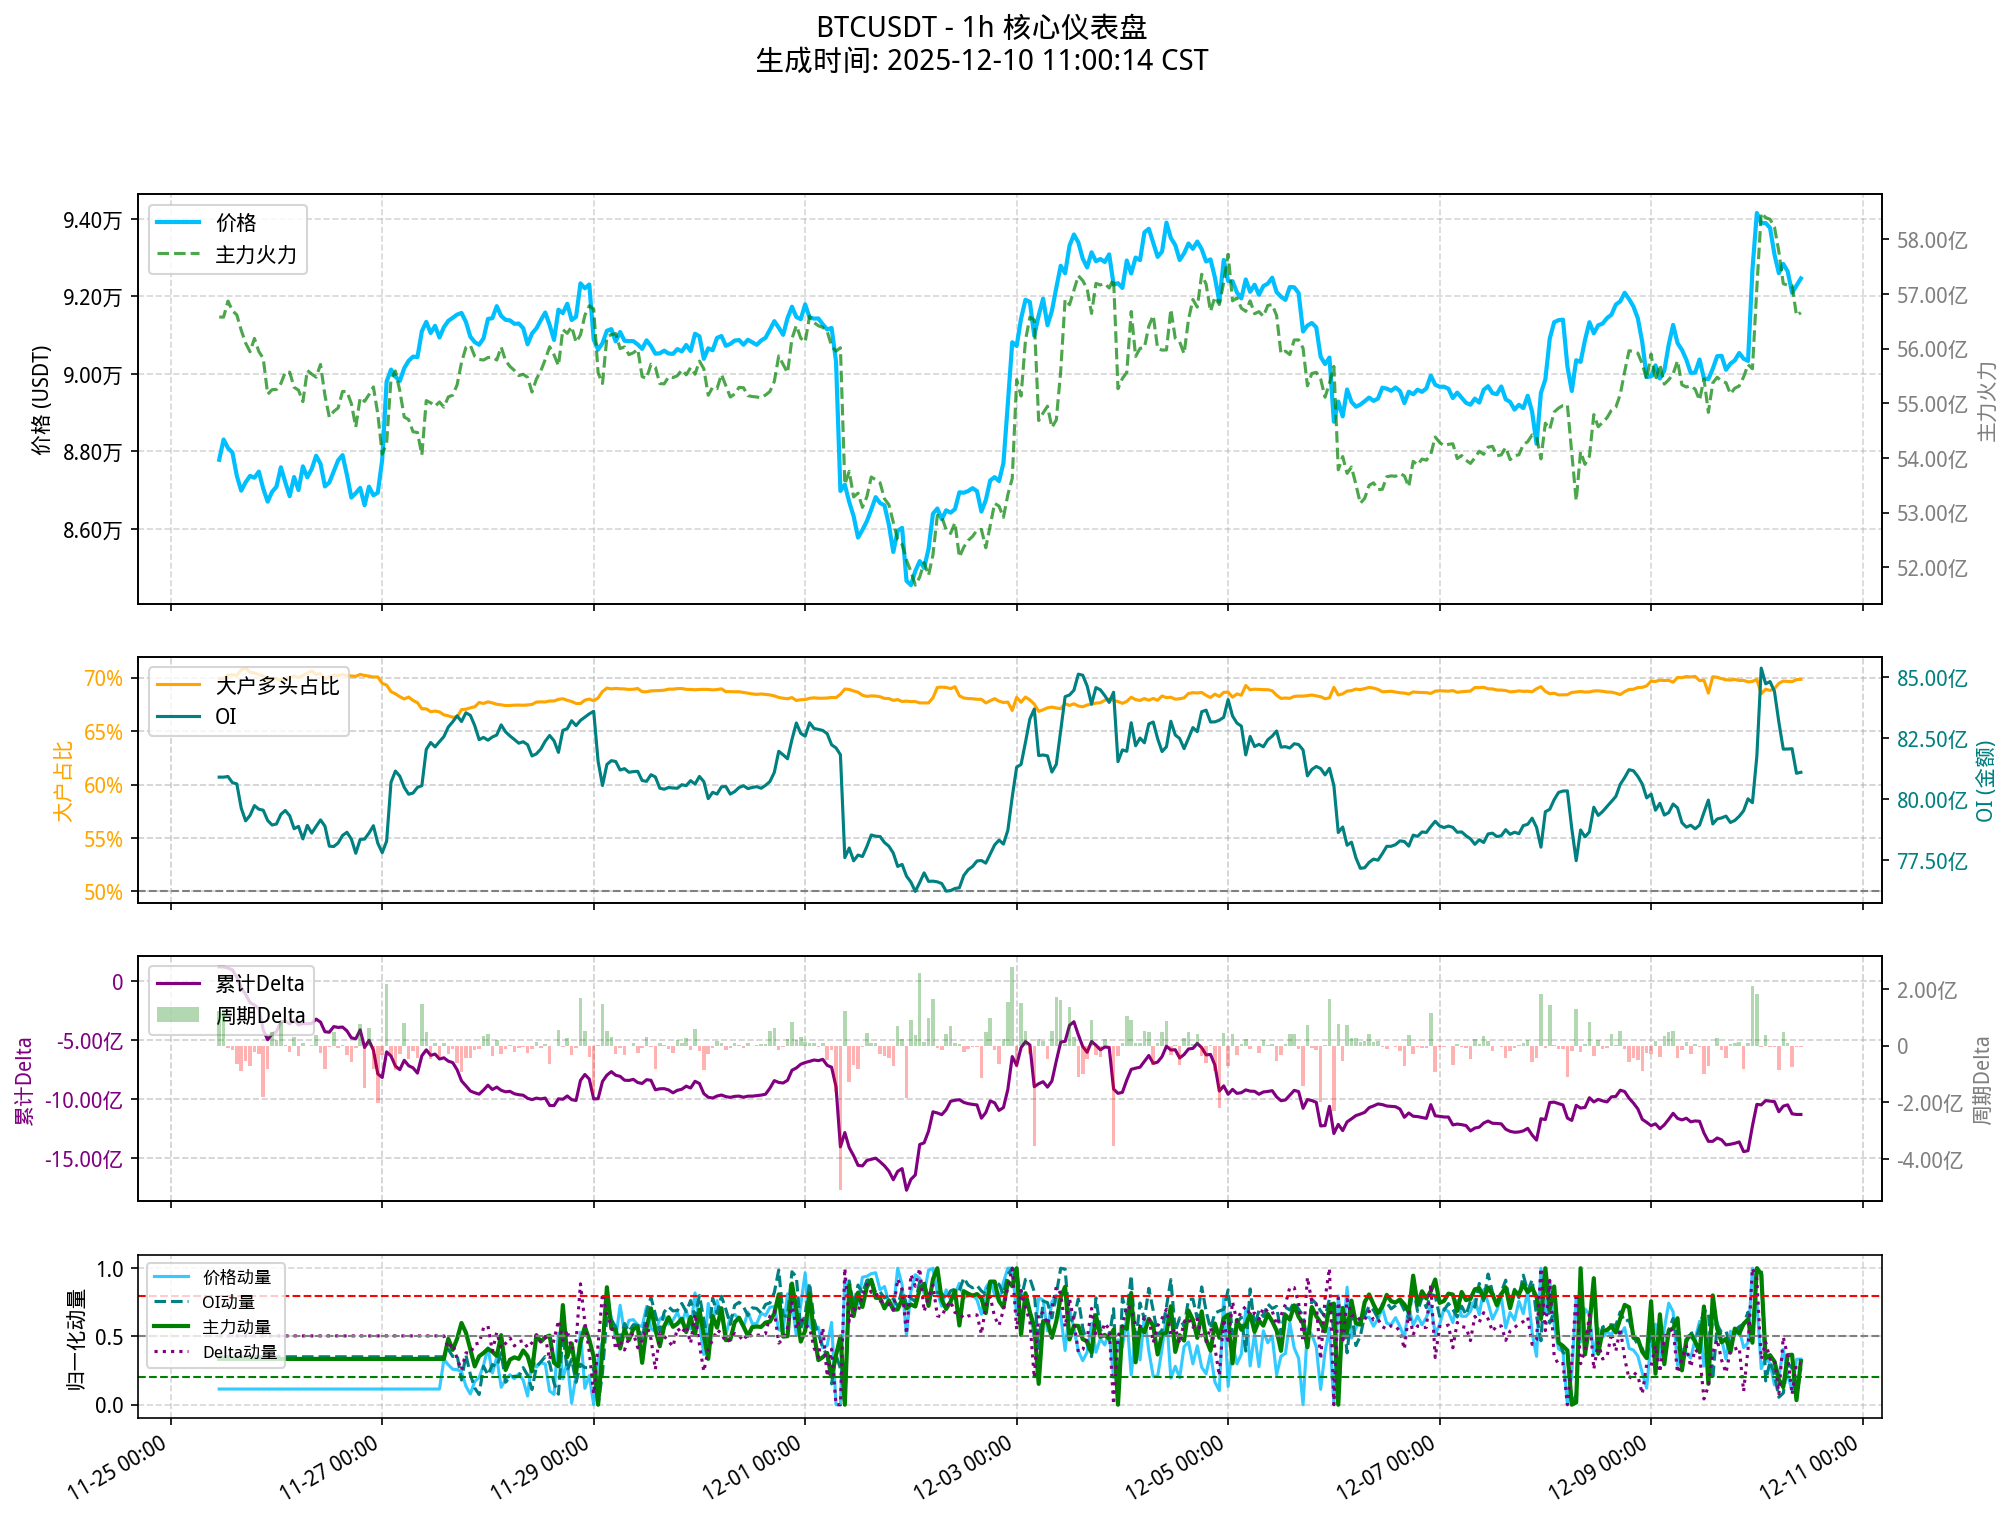Click the 58.00亿 right axis label
Screen dimensions: 2013x1521
1932,241
